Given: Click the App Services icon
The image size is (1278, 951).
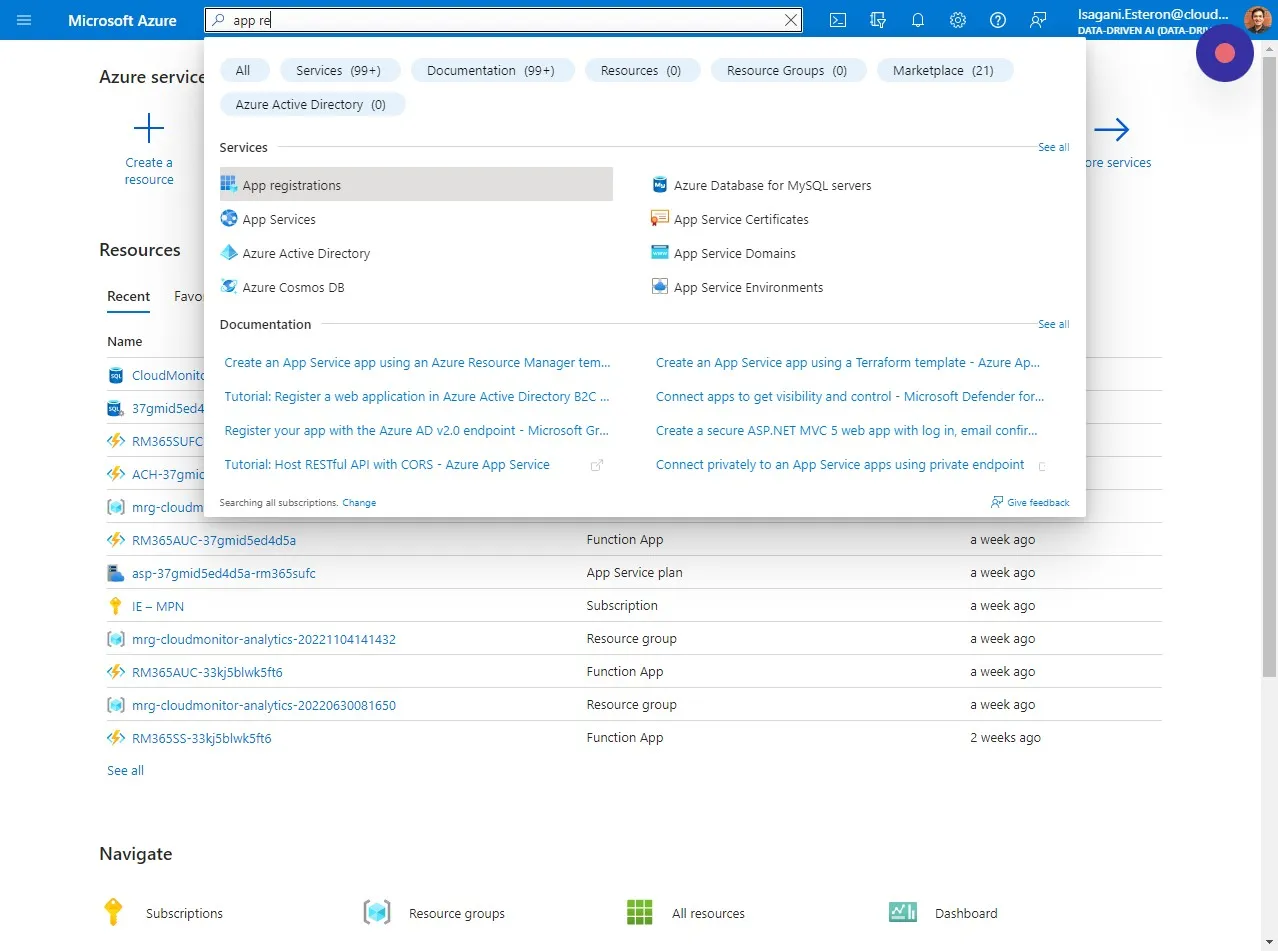Looking at the screenshot, I should click(229, 219).
